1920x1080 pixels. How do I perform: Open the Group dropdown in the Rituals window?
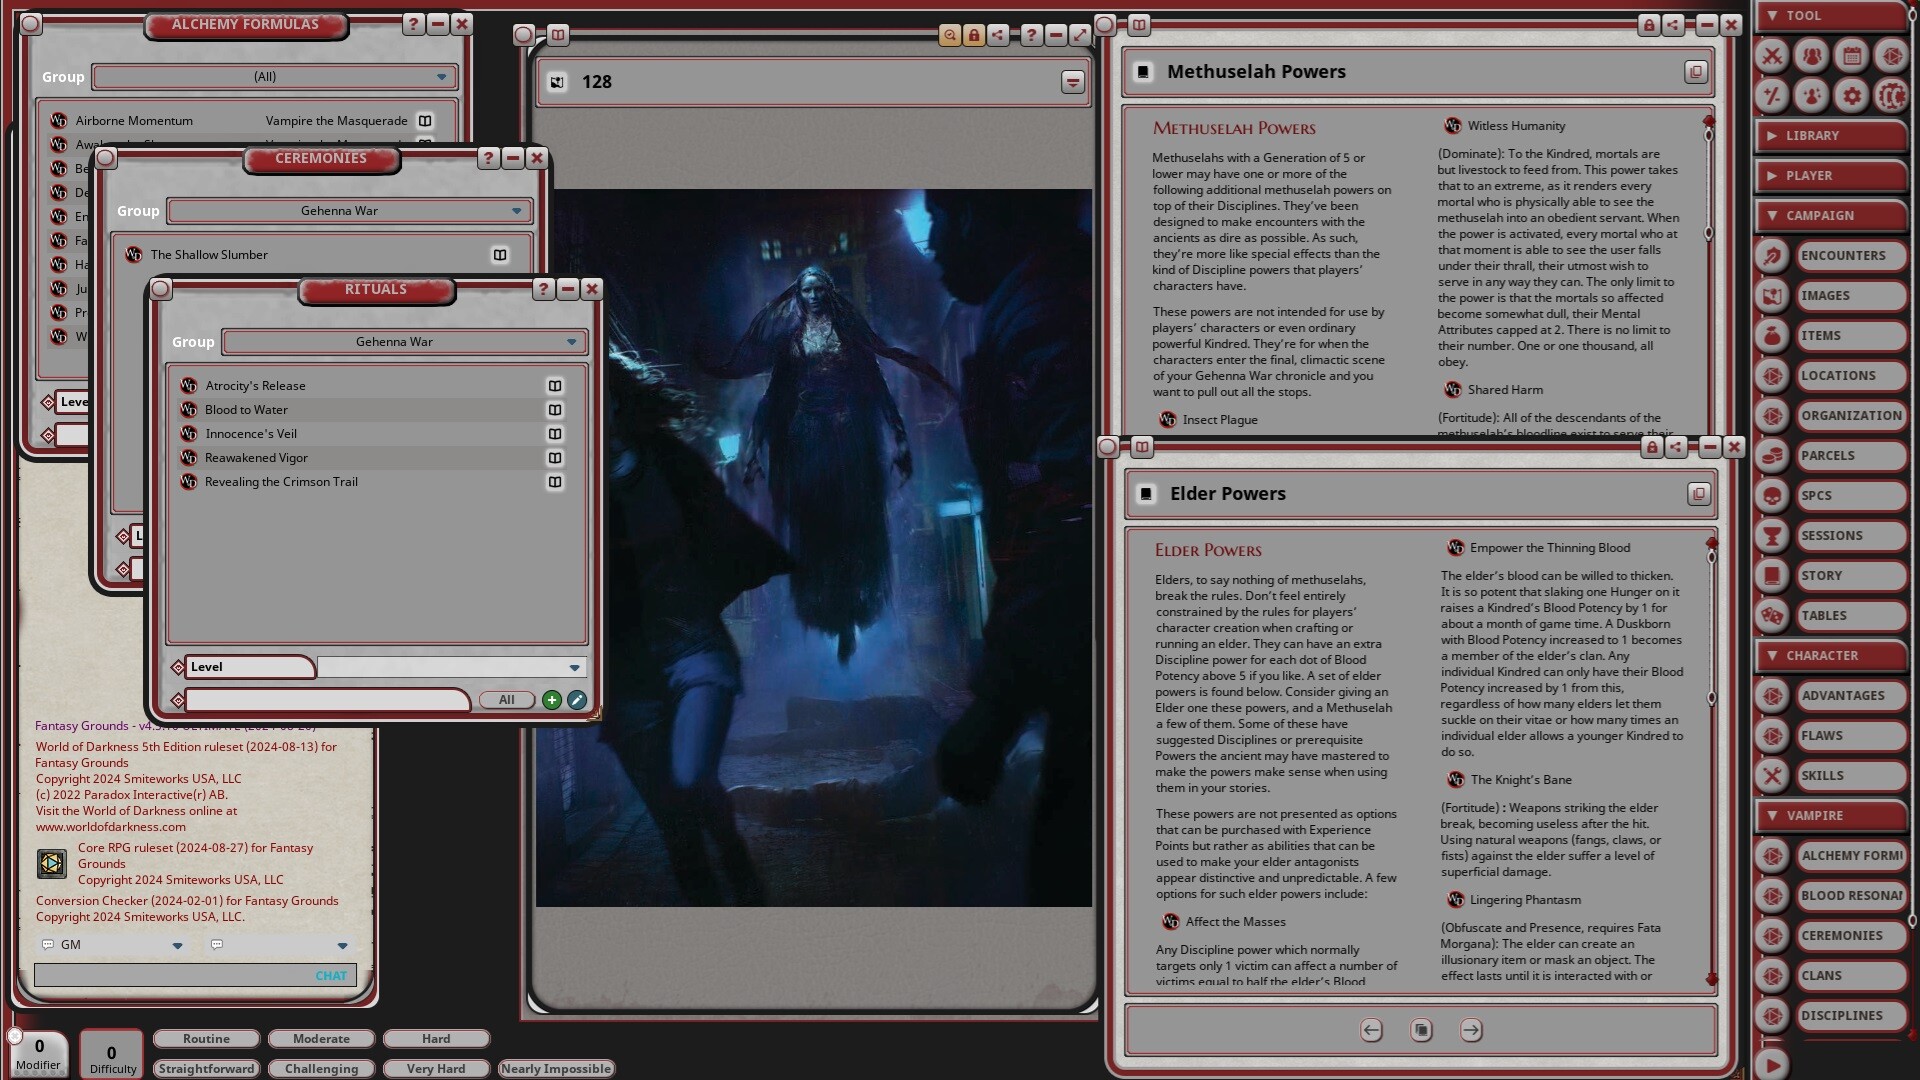pyautogui.click(x=404, y=341)
